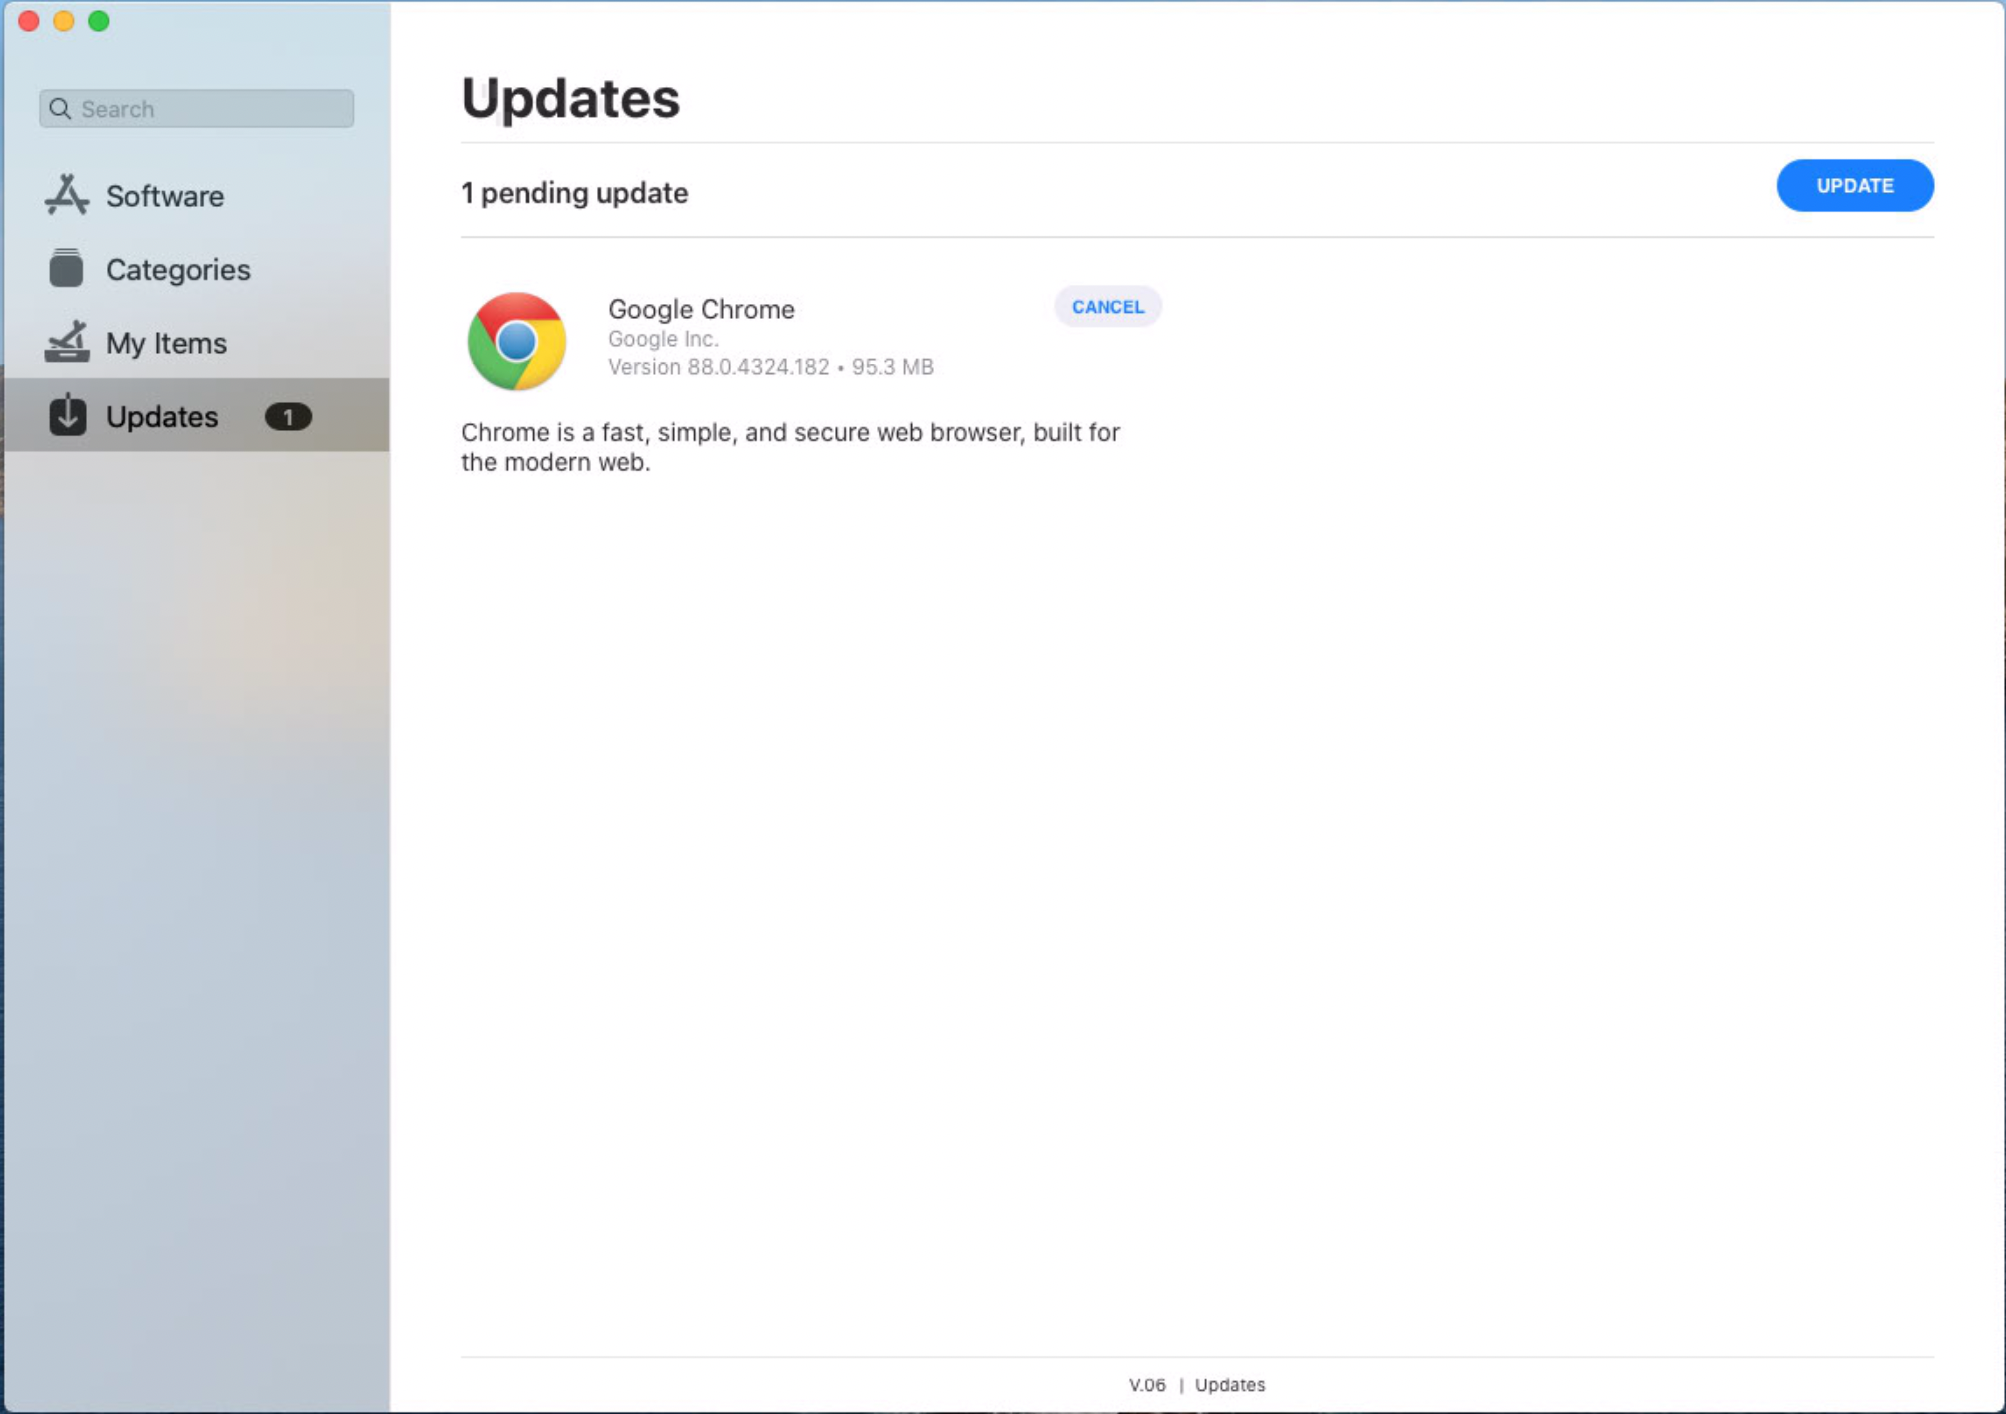Open the Software section label
This screenshot has height=1414, width=2006.
pos(165,196)
